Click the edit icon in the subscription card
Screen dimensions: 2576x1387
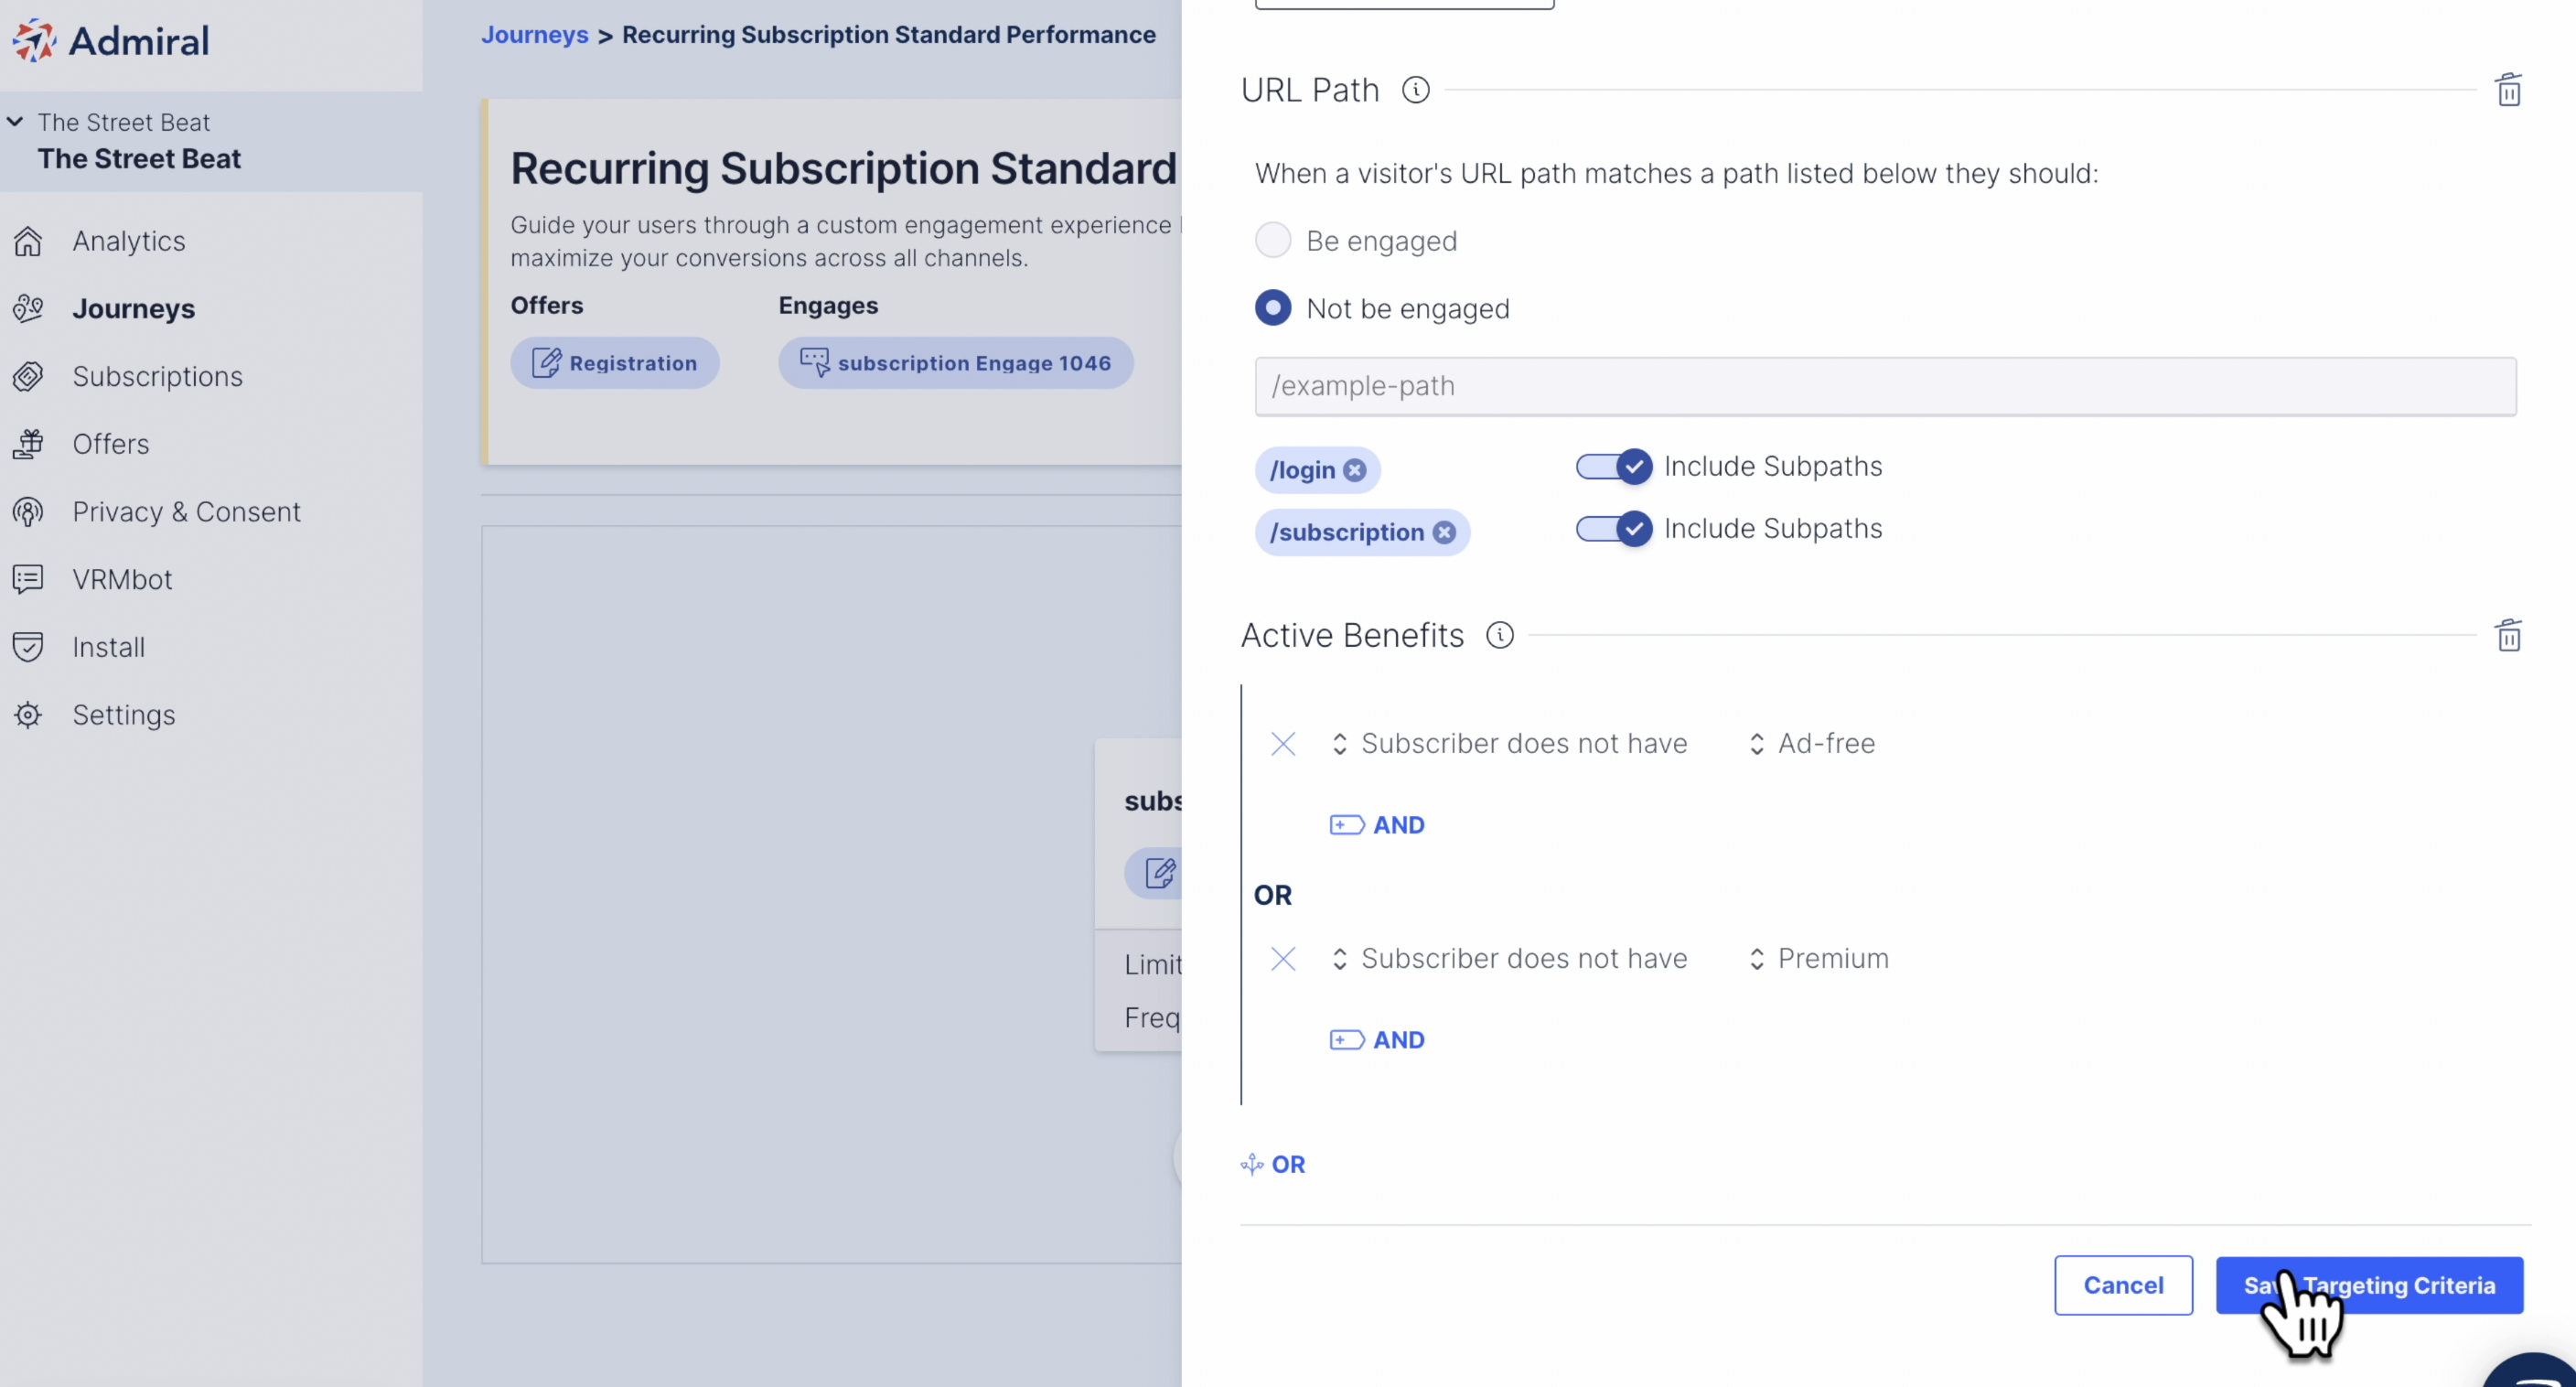click(x=1159, y=873)
